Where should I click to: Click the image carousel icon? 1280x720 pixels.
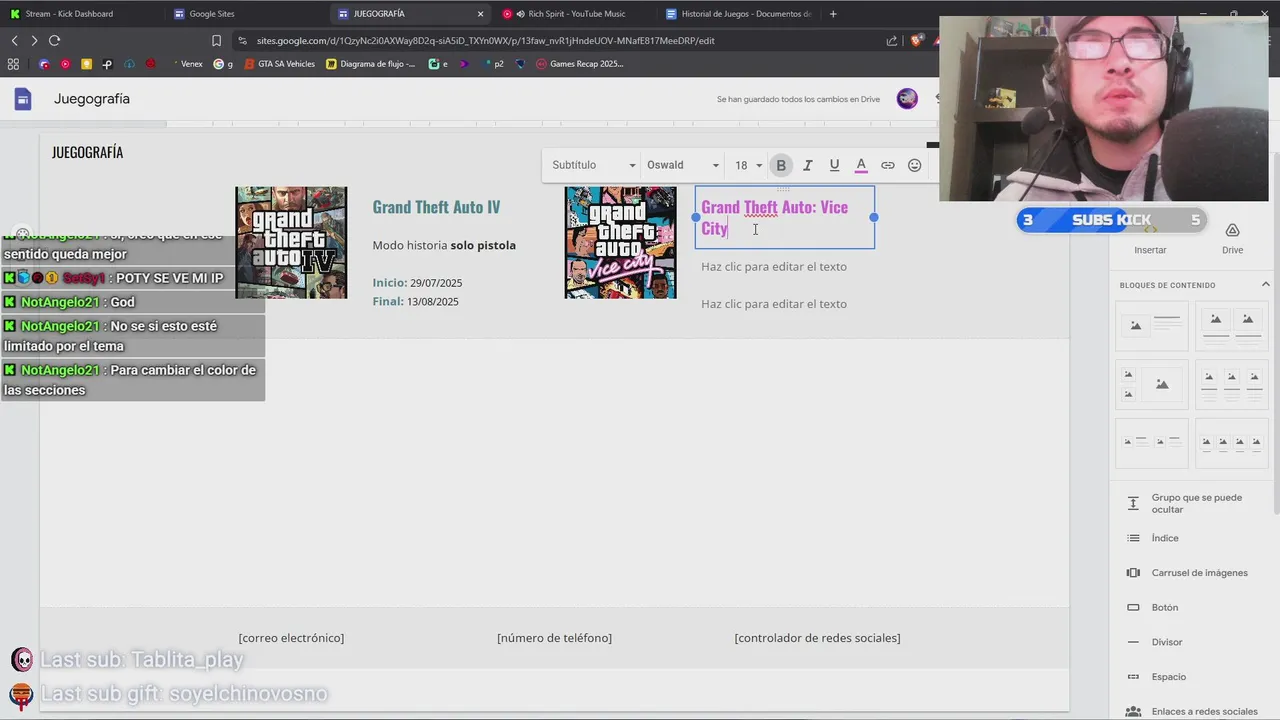click(1133, 573)
